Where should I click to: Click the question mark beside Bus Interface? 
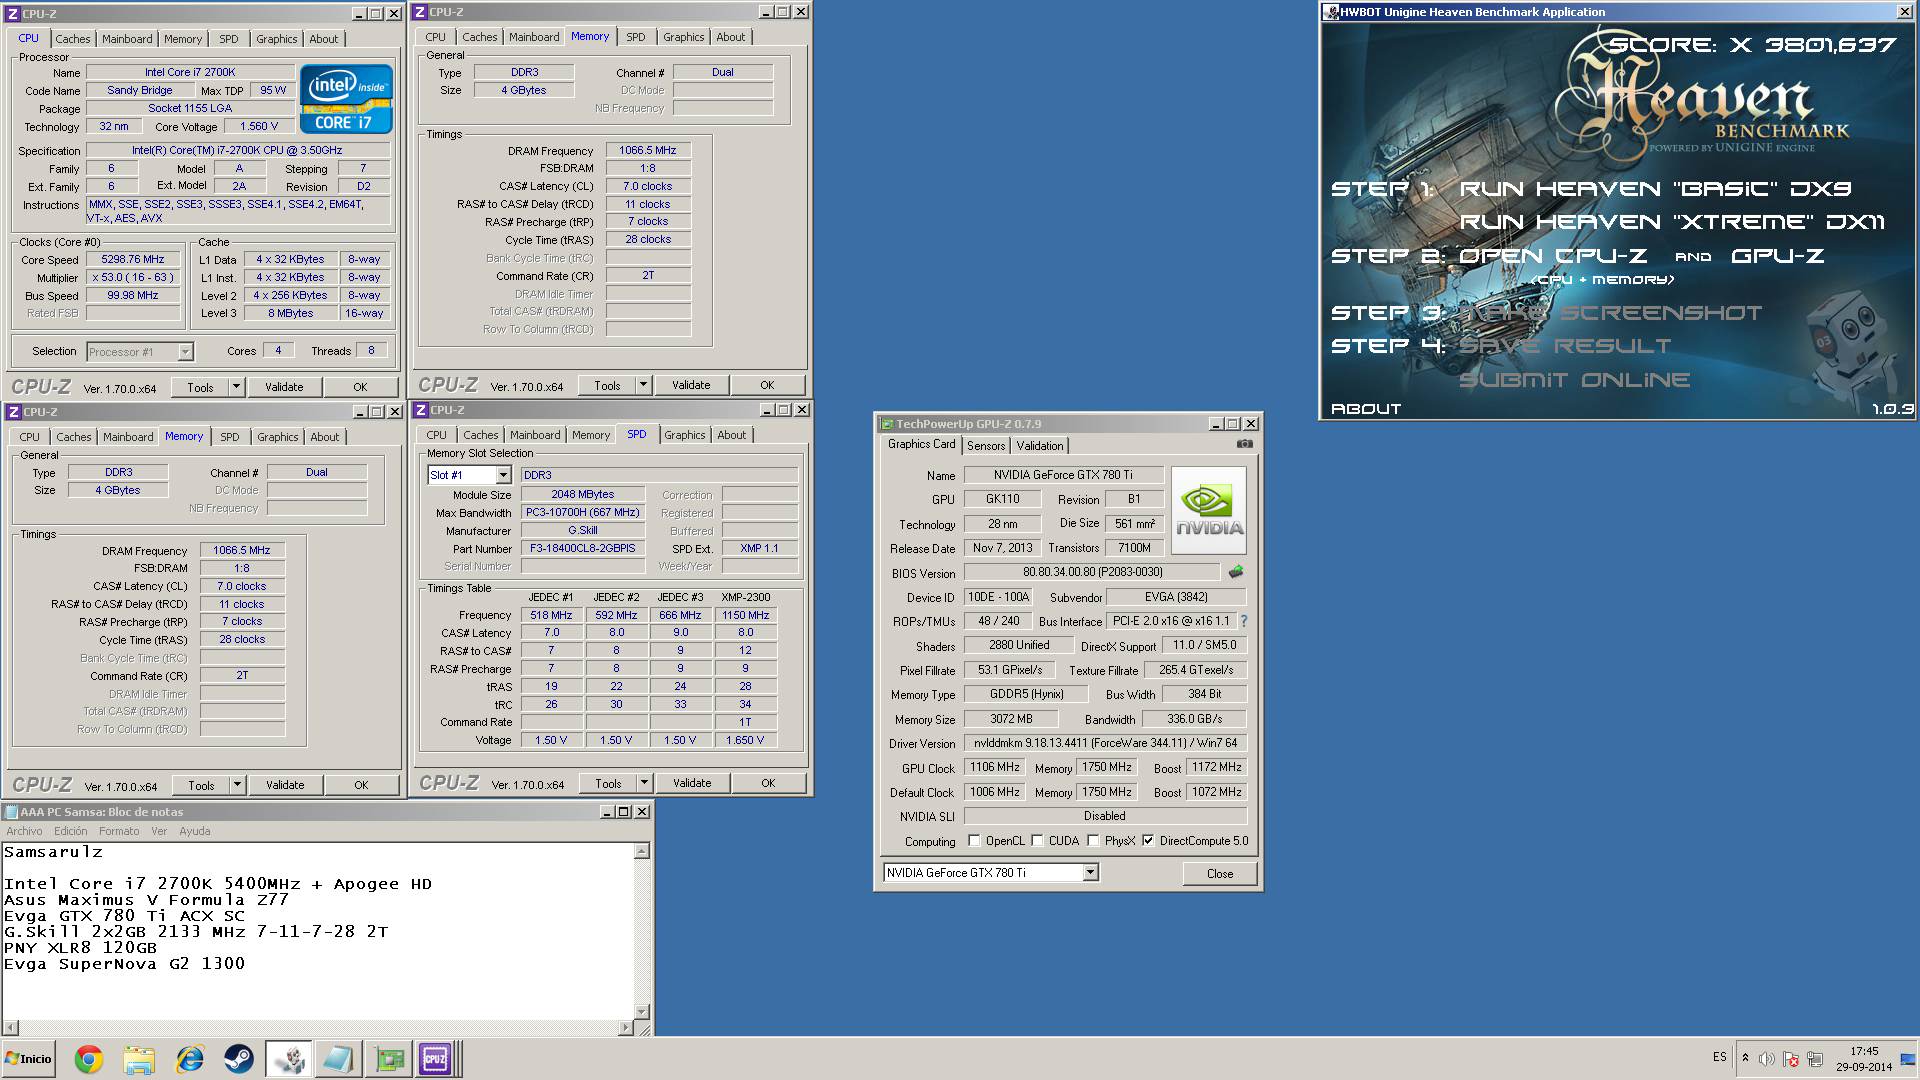point(1243,621)
